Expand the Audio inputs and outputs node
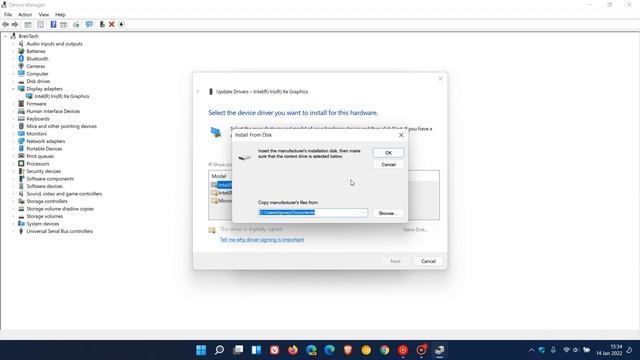The height and width of the screenshot is (360, 640). [13, 44]
